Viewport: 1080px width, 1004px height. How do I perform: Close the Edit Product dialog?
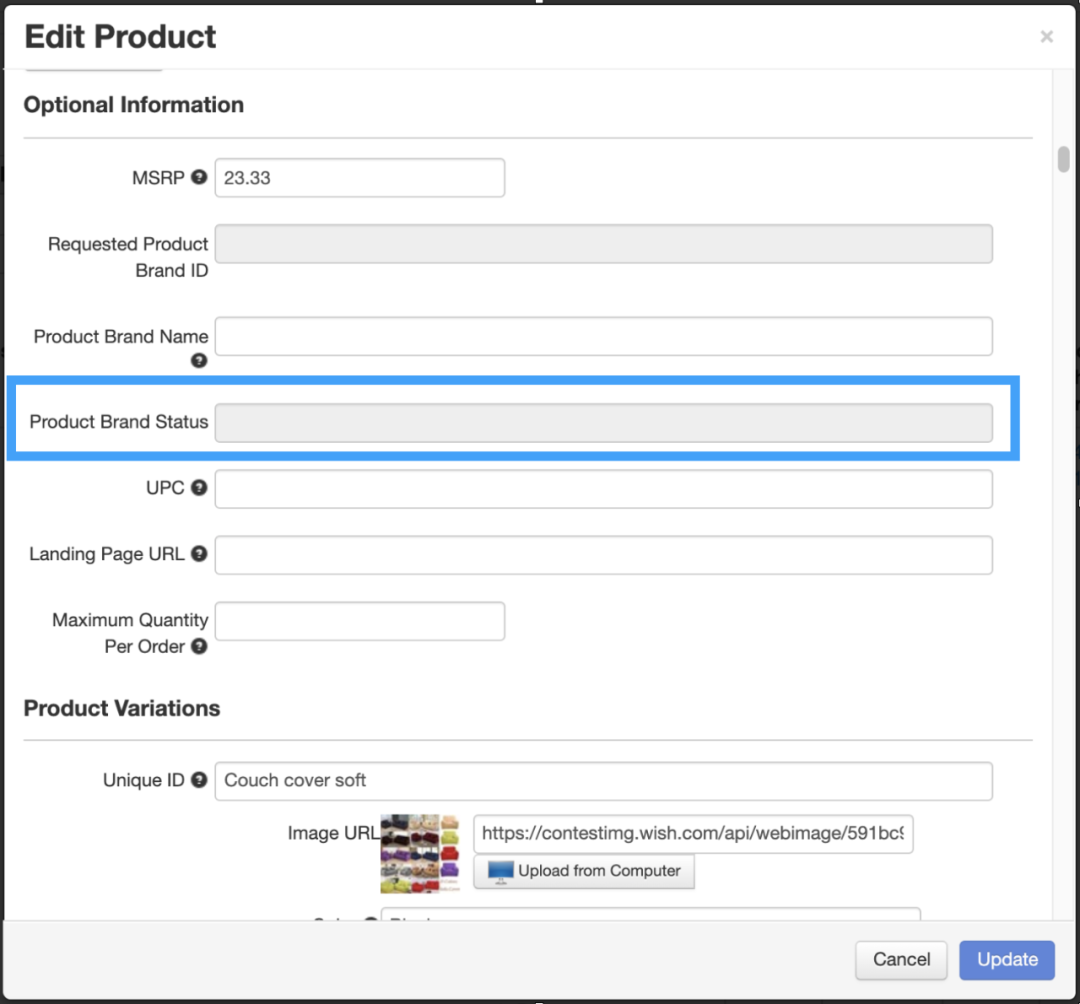pyautogui.click(x=1046, y=37)
